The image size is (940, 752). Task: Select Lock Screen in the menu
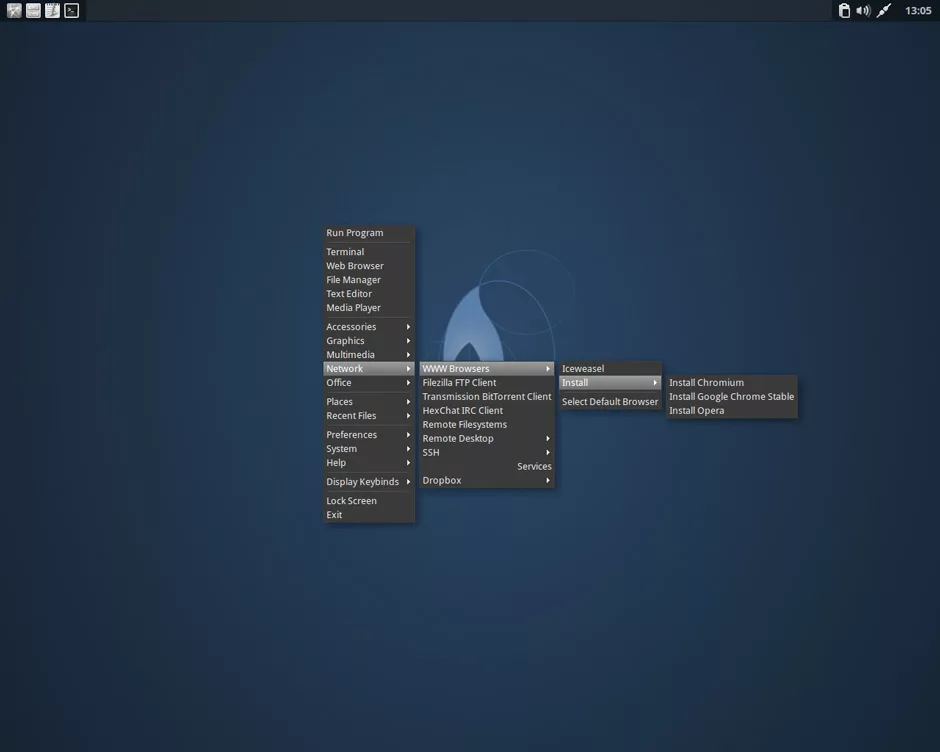[x=369, y=501]
